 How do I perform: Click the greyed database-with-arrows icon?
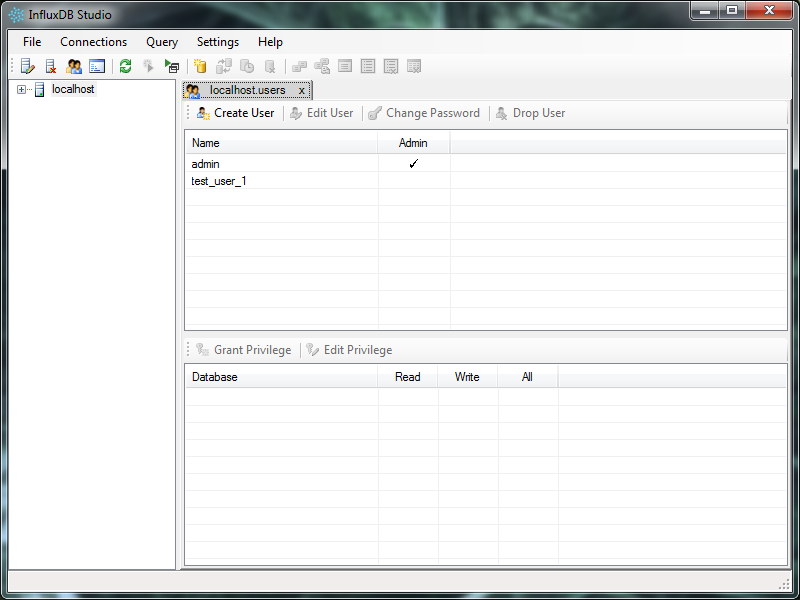pyautogui.click(x=223, y=66)
